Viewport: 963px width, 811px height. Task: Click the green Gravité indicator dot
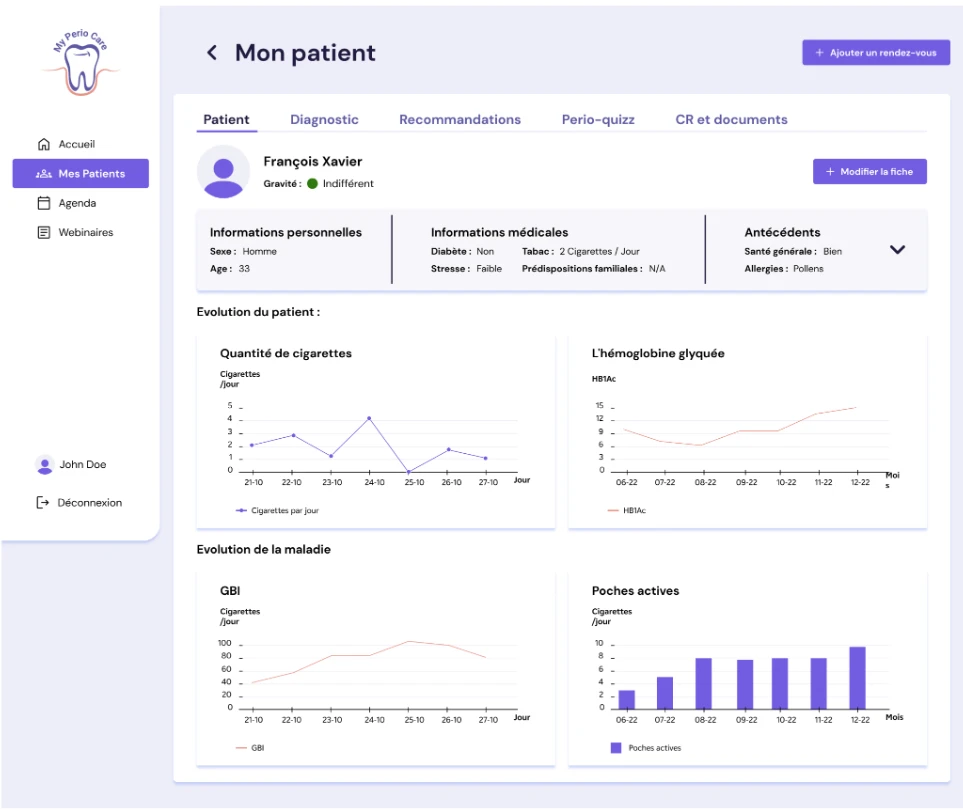[x=312, y=184]
